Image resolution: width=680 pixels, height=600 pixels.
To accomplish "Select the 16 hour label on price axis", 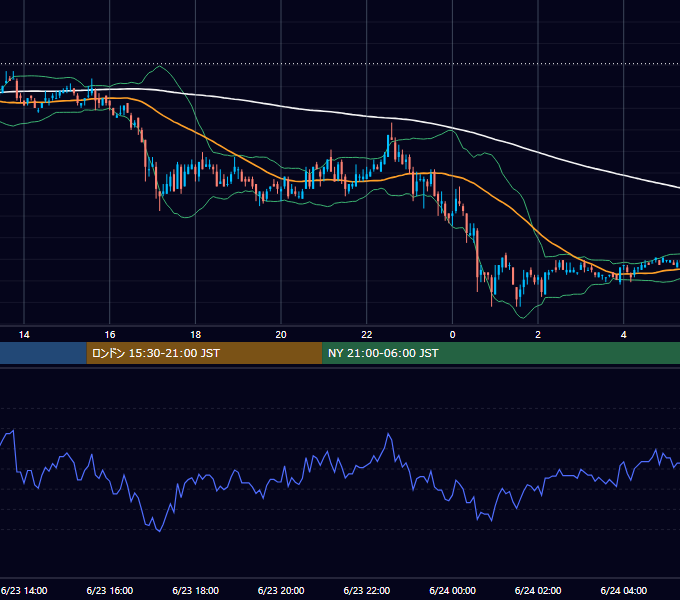I will tap(110, 335).
